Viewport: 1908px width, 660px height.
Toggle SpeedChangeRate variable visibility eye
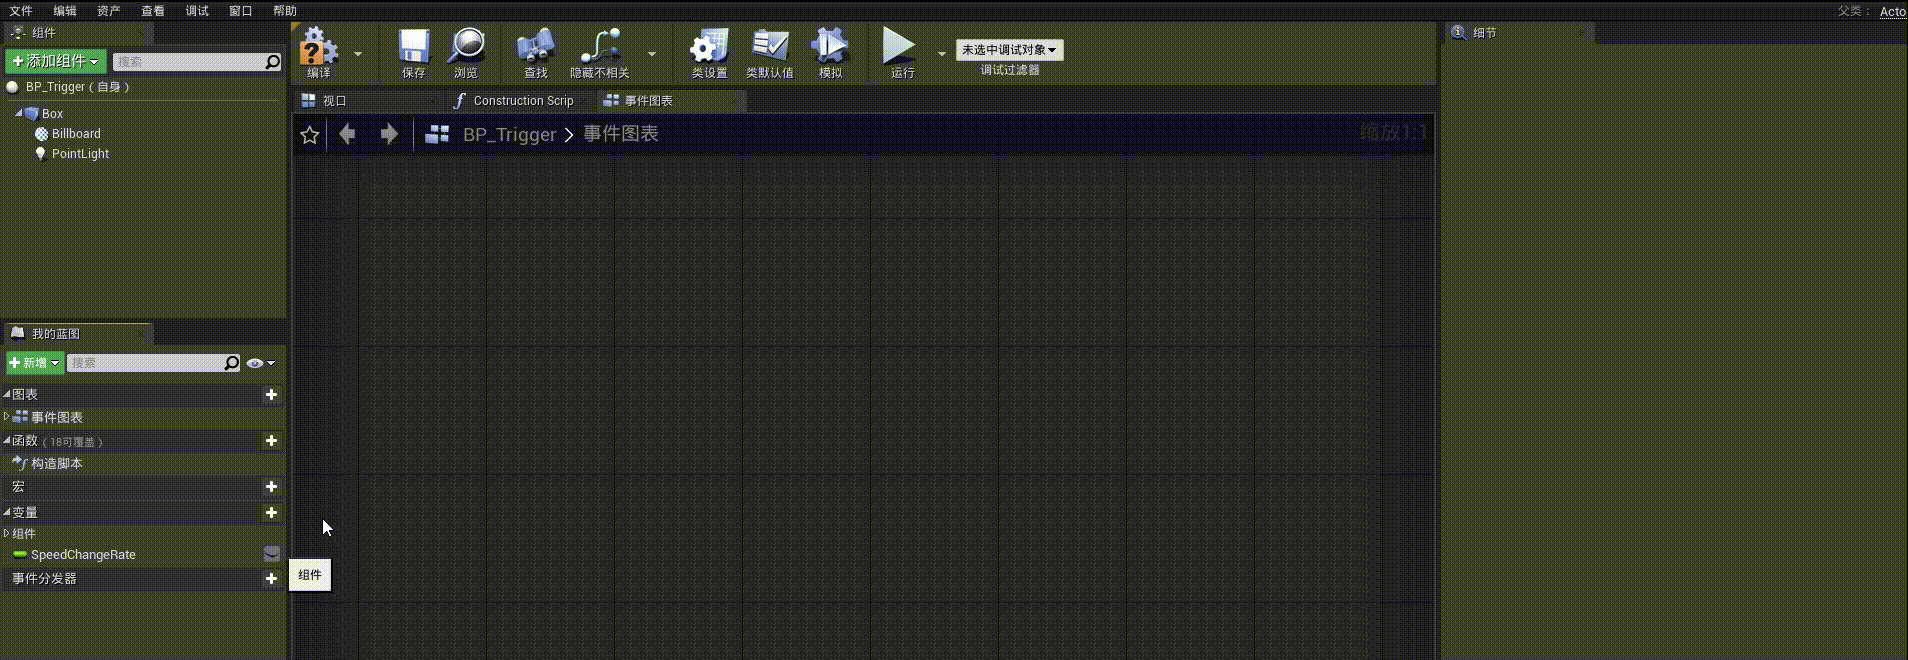coord(271,554)
